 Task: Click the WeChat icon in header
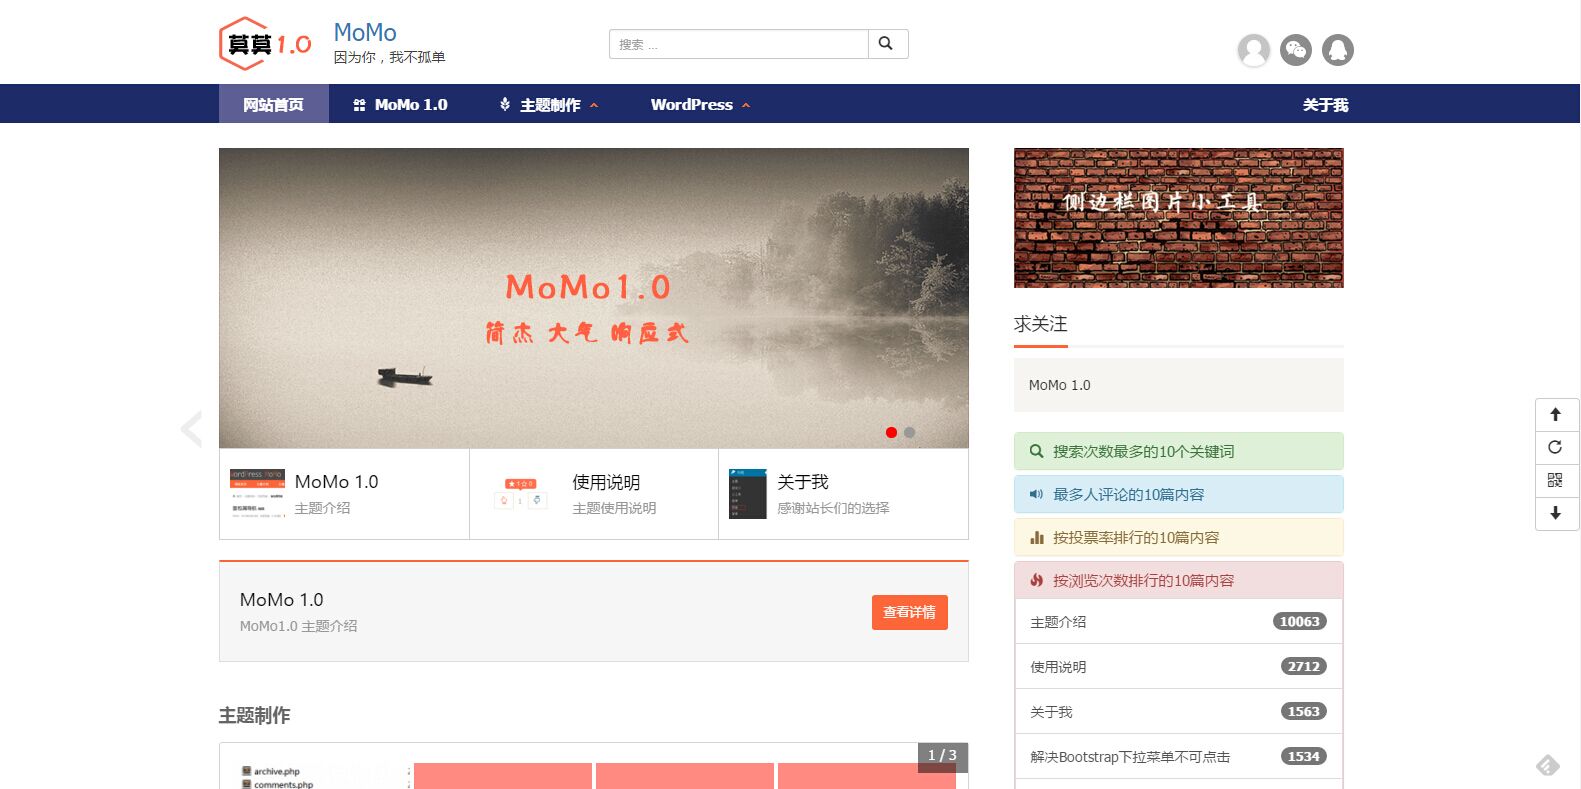tap(1296, 50)
